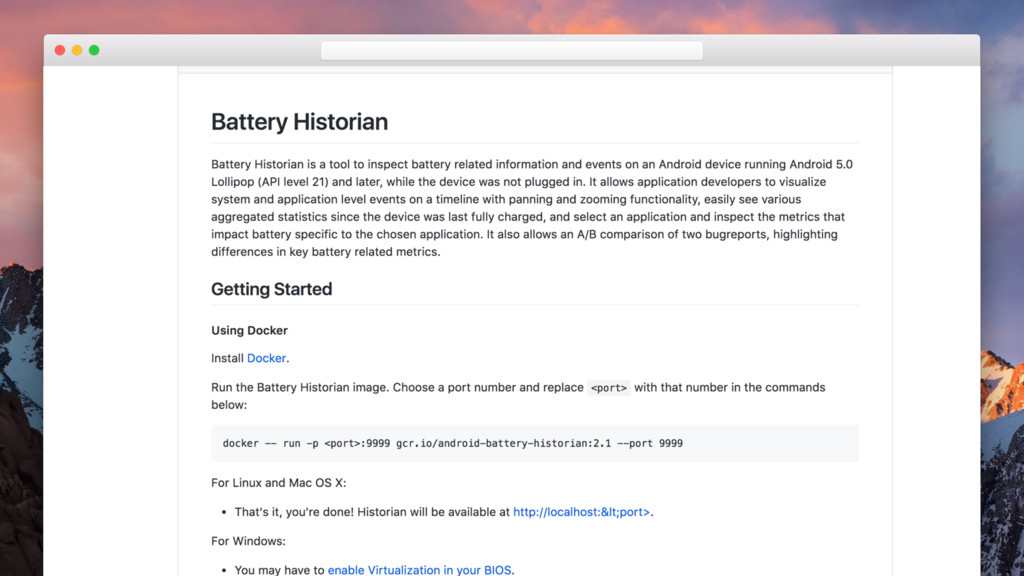
Task: Open the http://localhost:<port> link
Action: [581, 512]
